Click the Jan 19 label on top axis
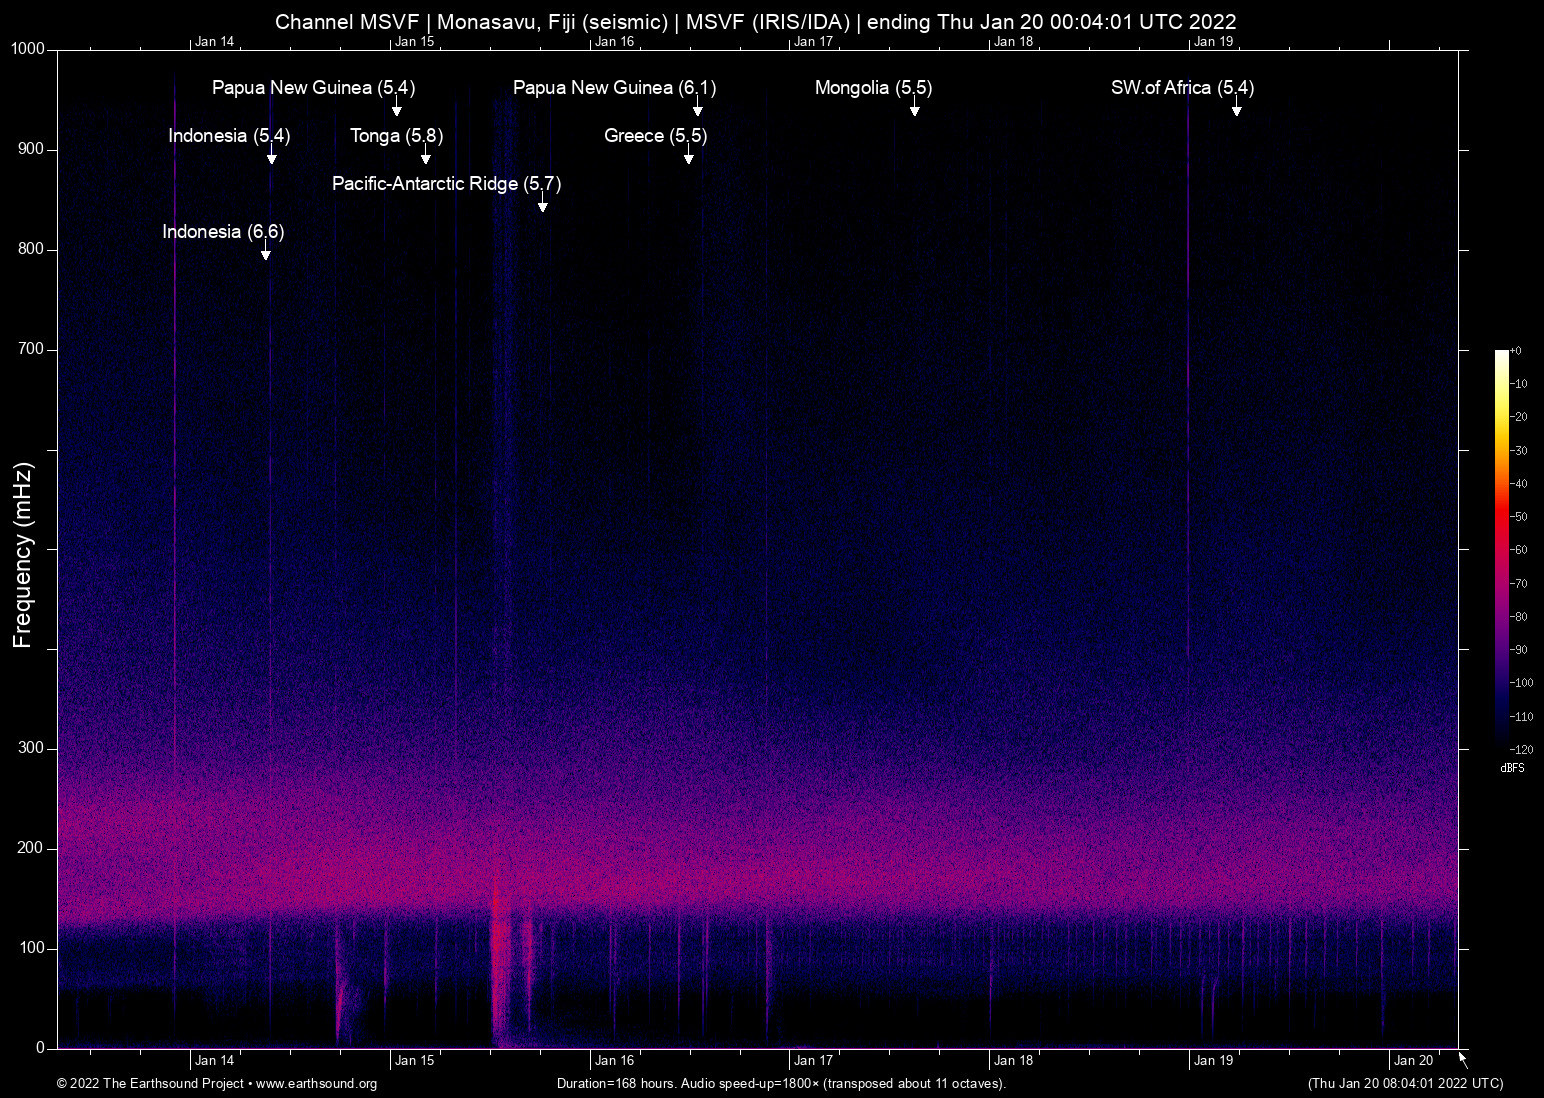The image size is (1544, 1098). (x=1211, y=41)
